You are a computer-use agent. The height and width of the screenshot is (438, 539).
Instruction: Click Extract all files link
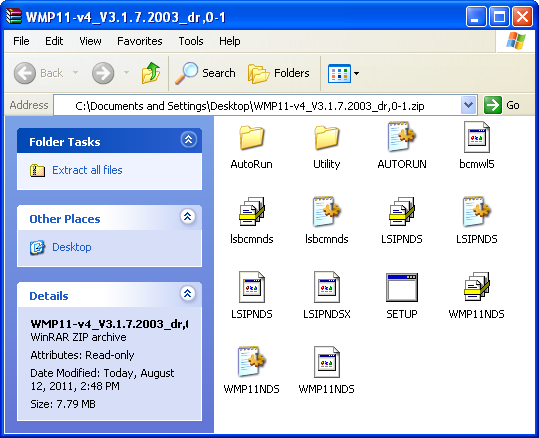click(87, 170)
